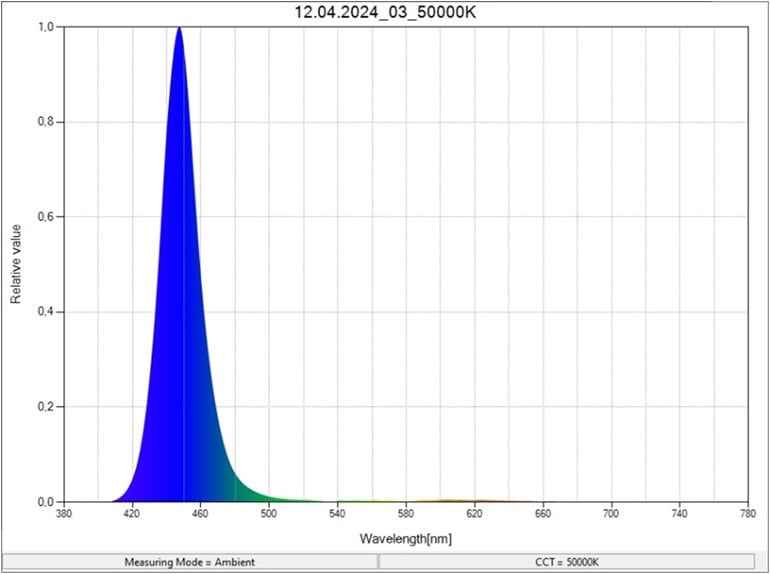The width and height of the screenshot is (770, 574).
Task: Select the Measuring Mode = Ambient status field
Action: [189, 562]
